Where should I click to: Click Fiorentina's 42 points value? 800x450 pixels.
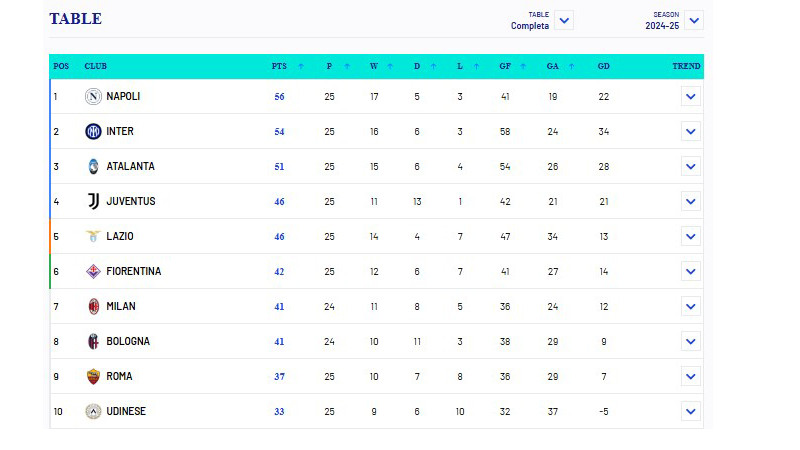point(279,272)
